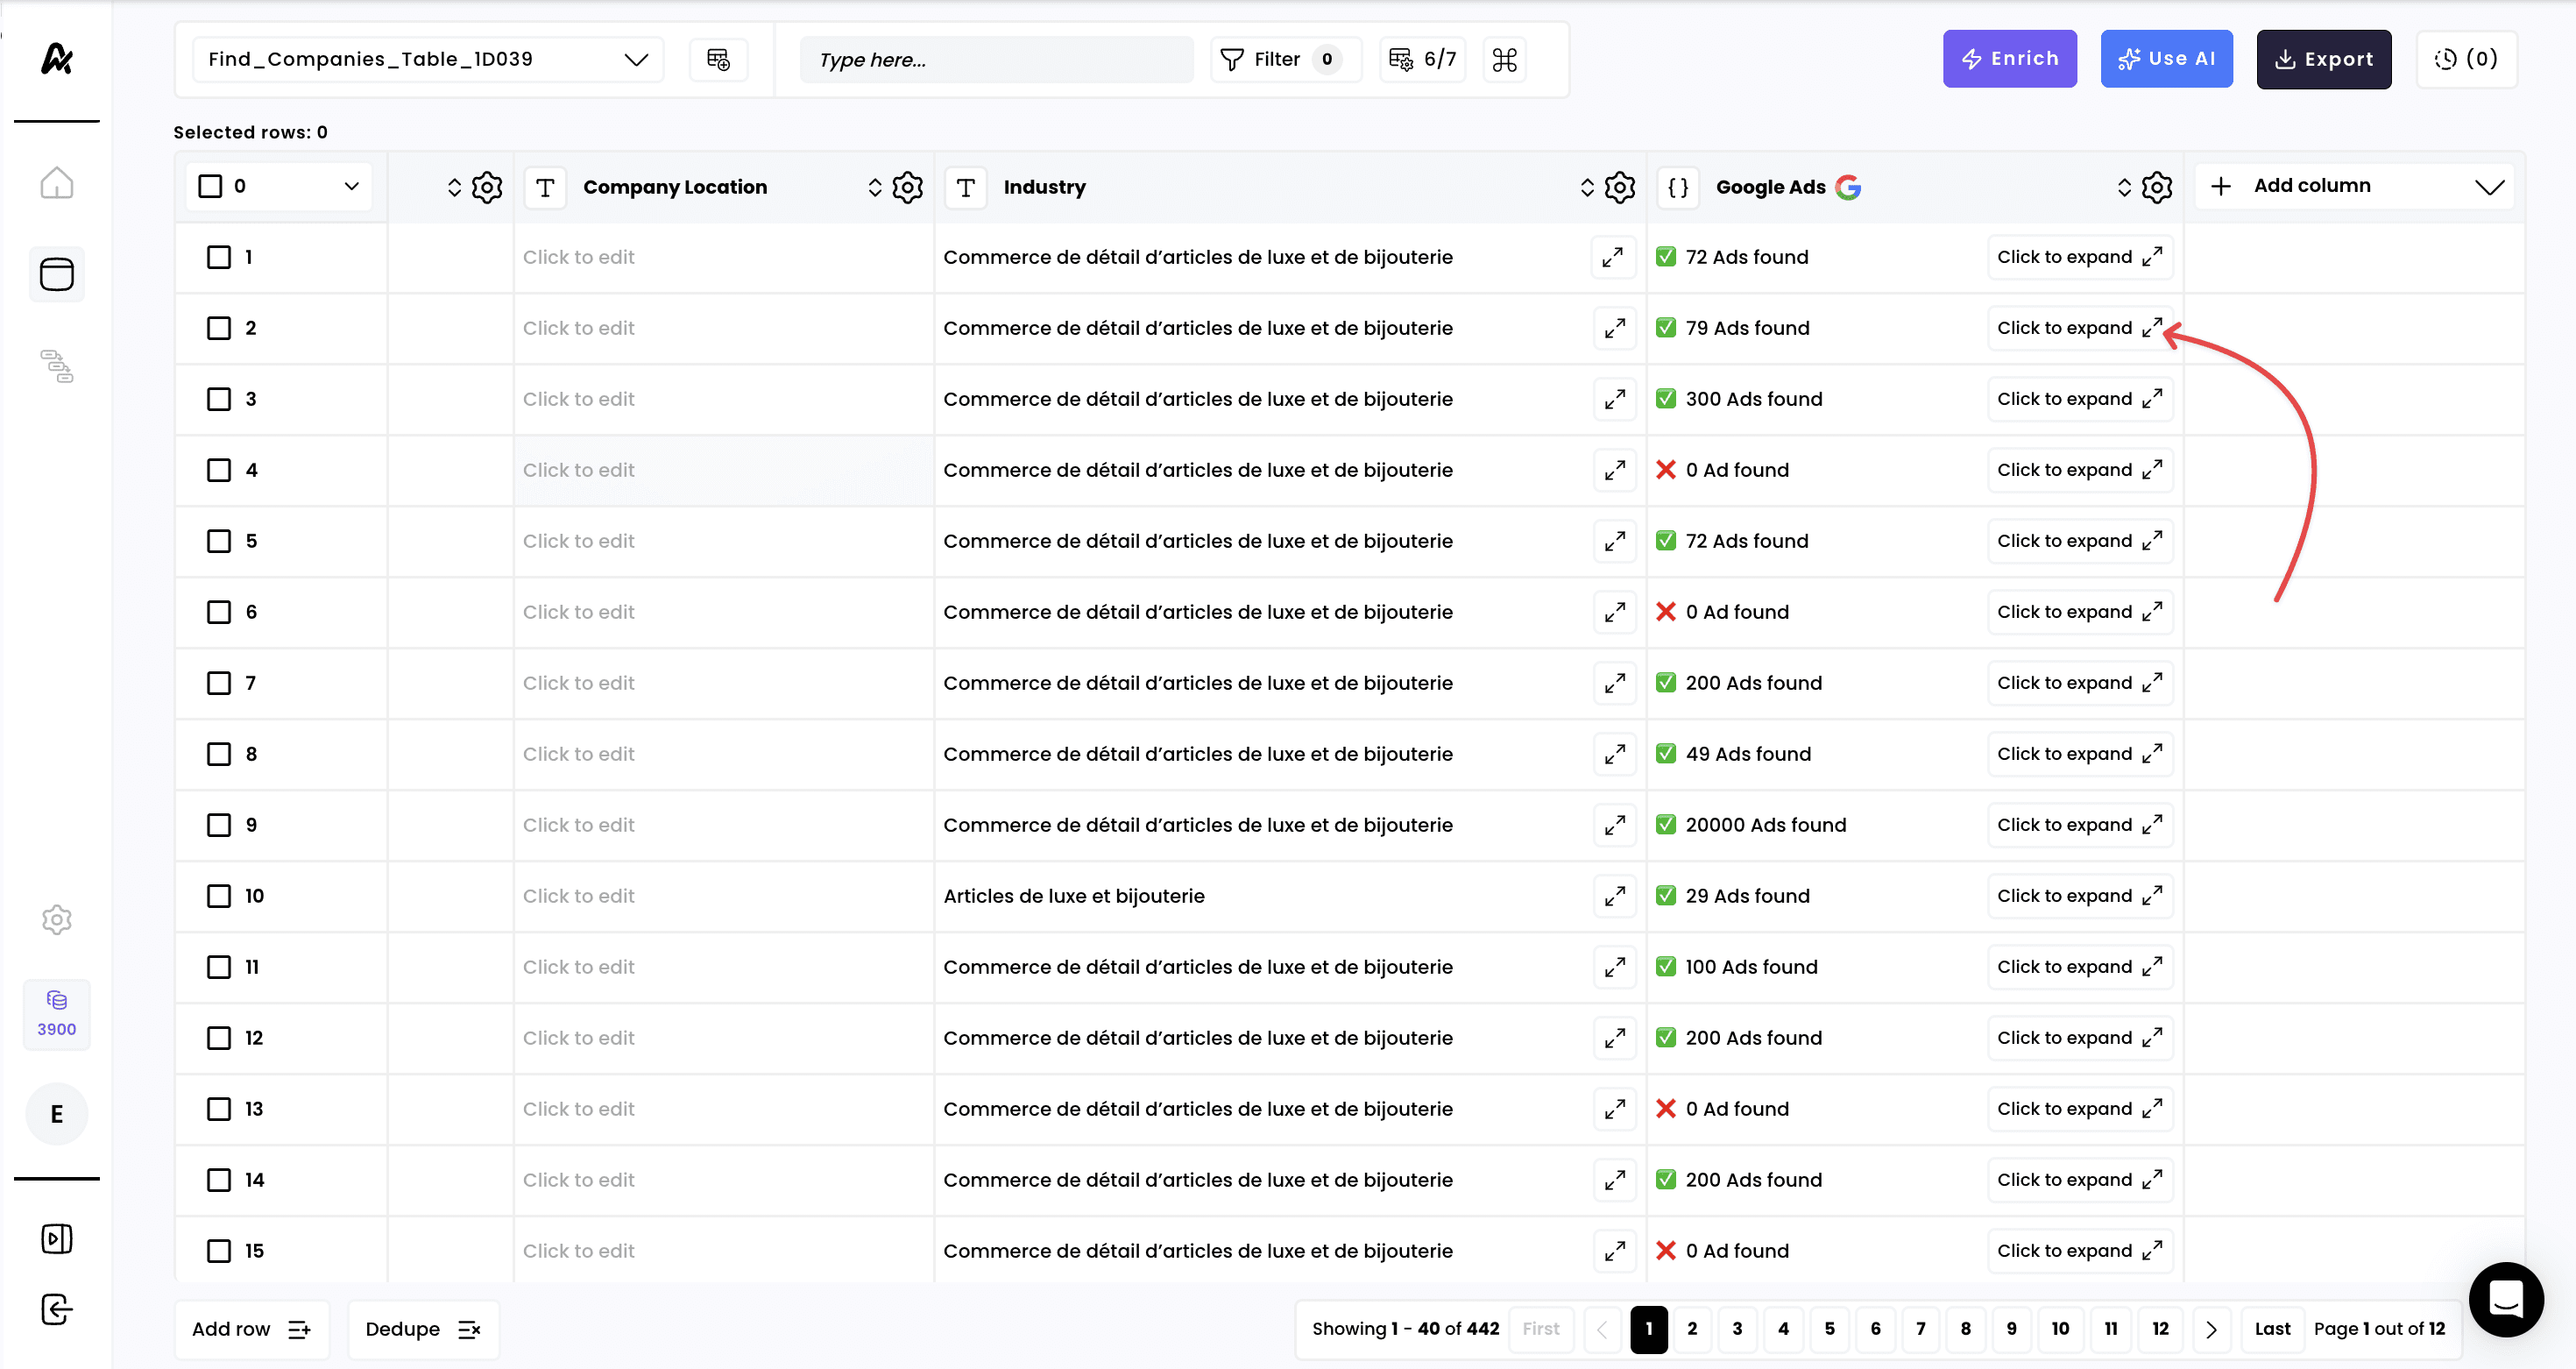The height and width of the screenshot is (1369, 2576).
Task: Jump to the Last page
Action: [x=2272, y=1329]
